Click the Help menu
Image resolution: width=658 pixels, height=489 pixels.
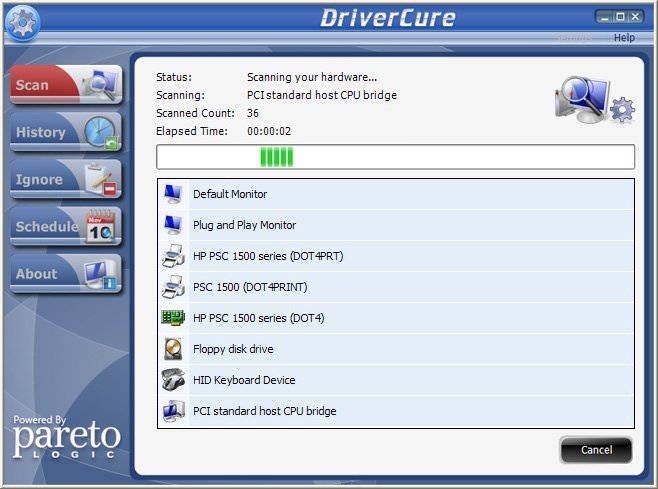(x=624, y=38)
